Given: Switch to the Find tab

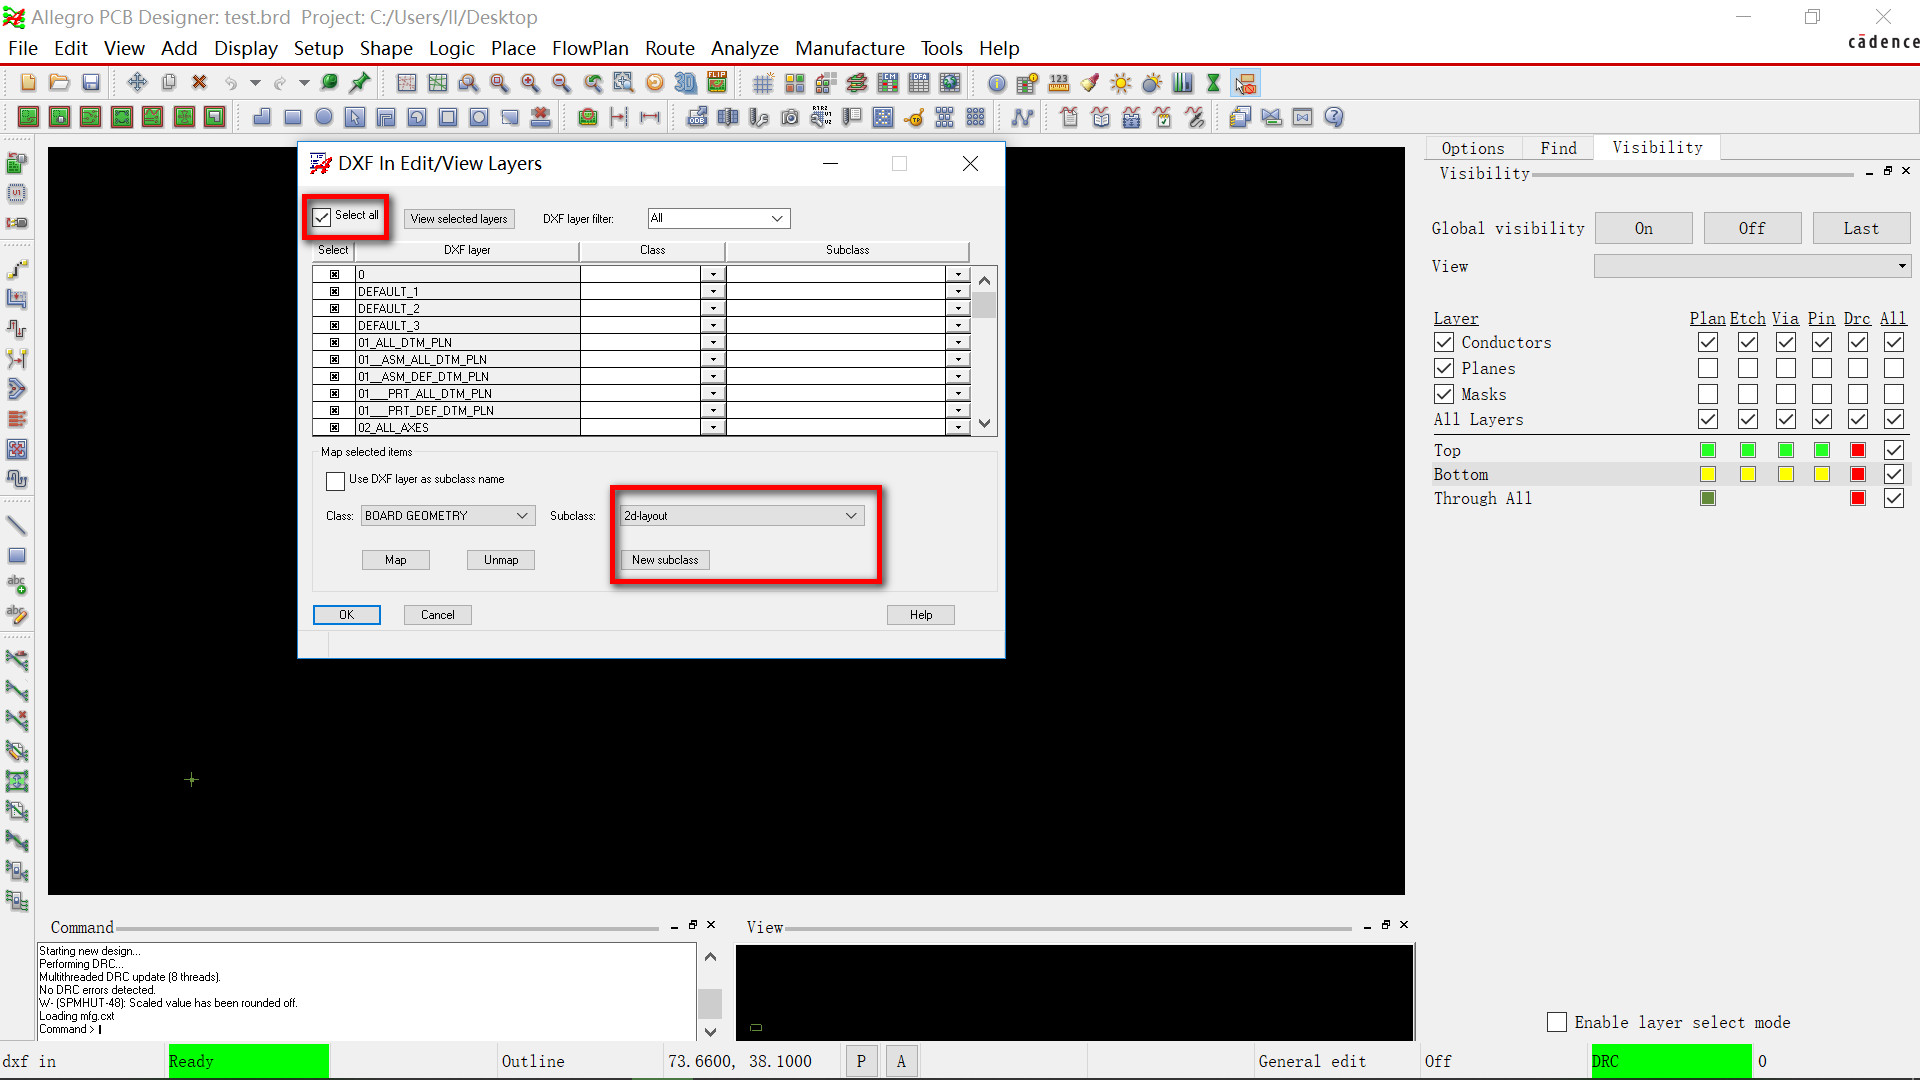Looking at the screenshot, I should pos(1557,147).
